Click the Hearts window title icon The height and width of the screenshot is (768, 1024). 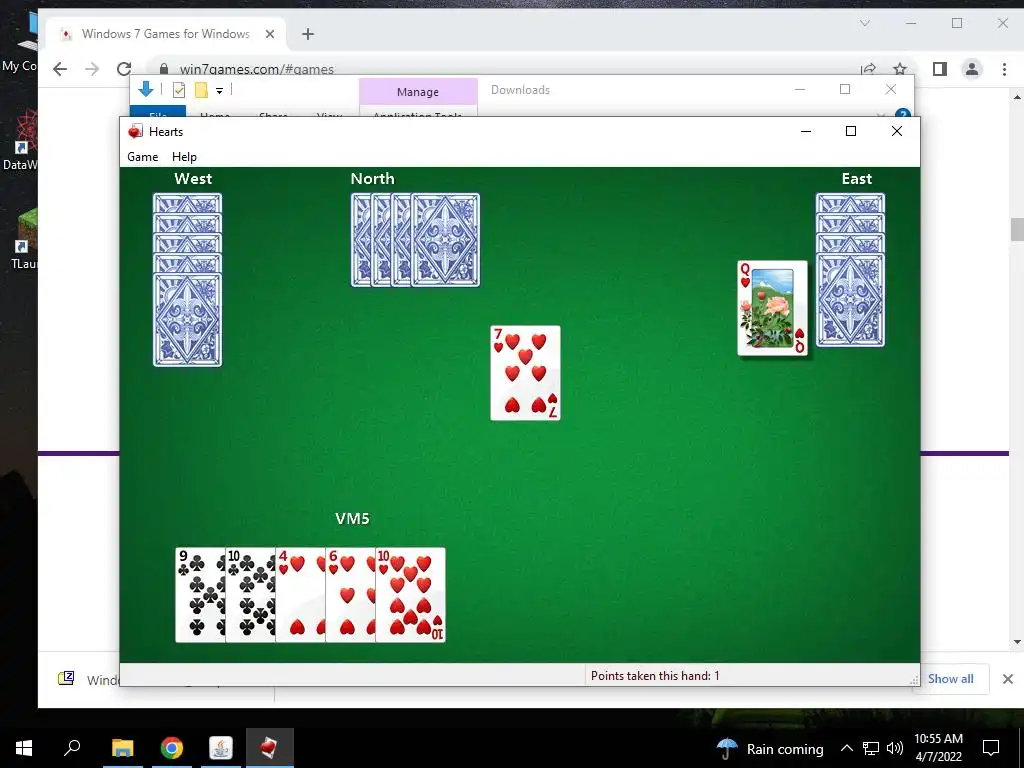[x=135, y=131]
